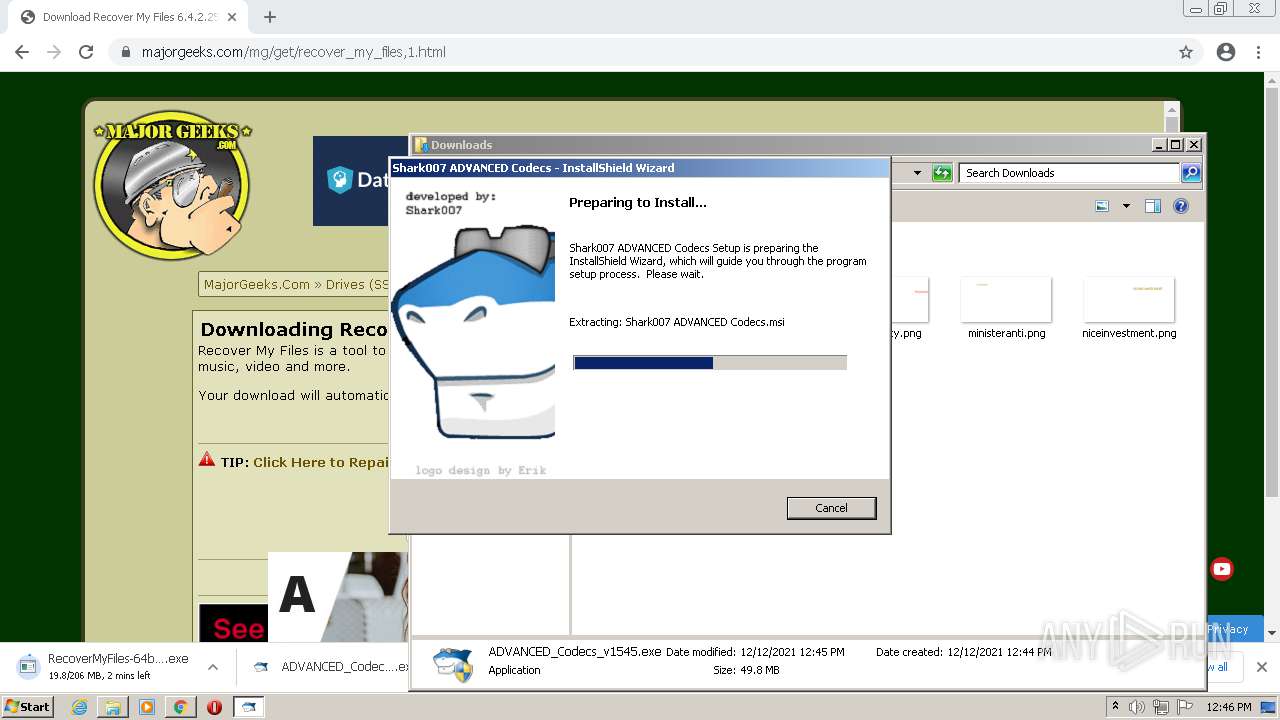Open the Explorer address bar history dropdown
The width and height of the screenshot is (1280, 720).
point(917,173)
